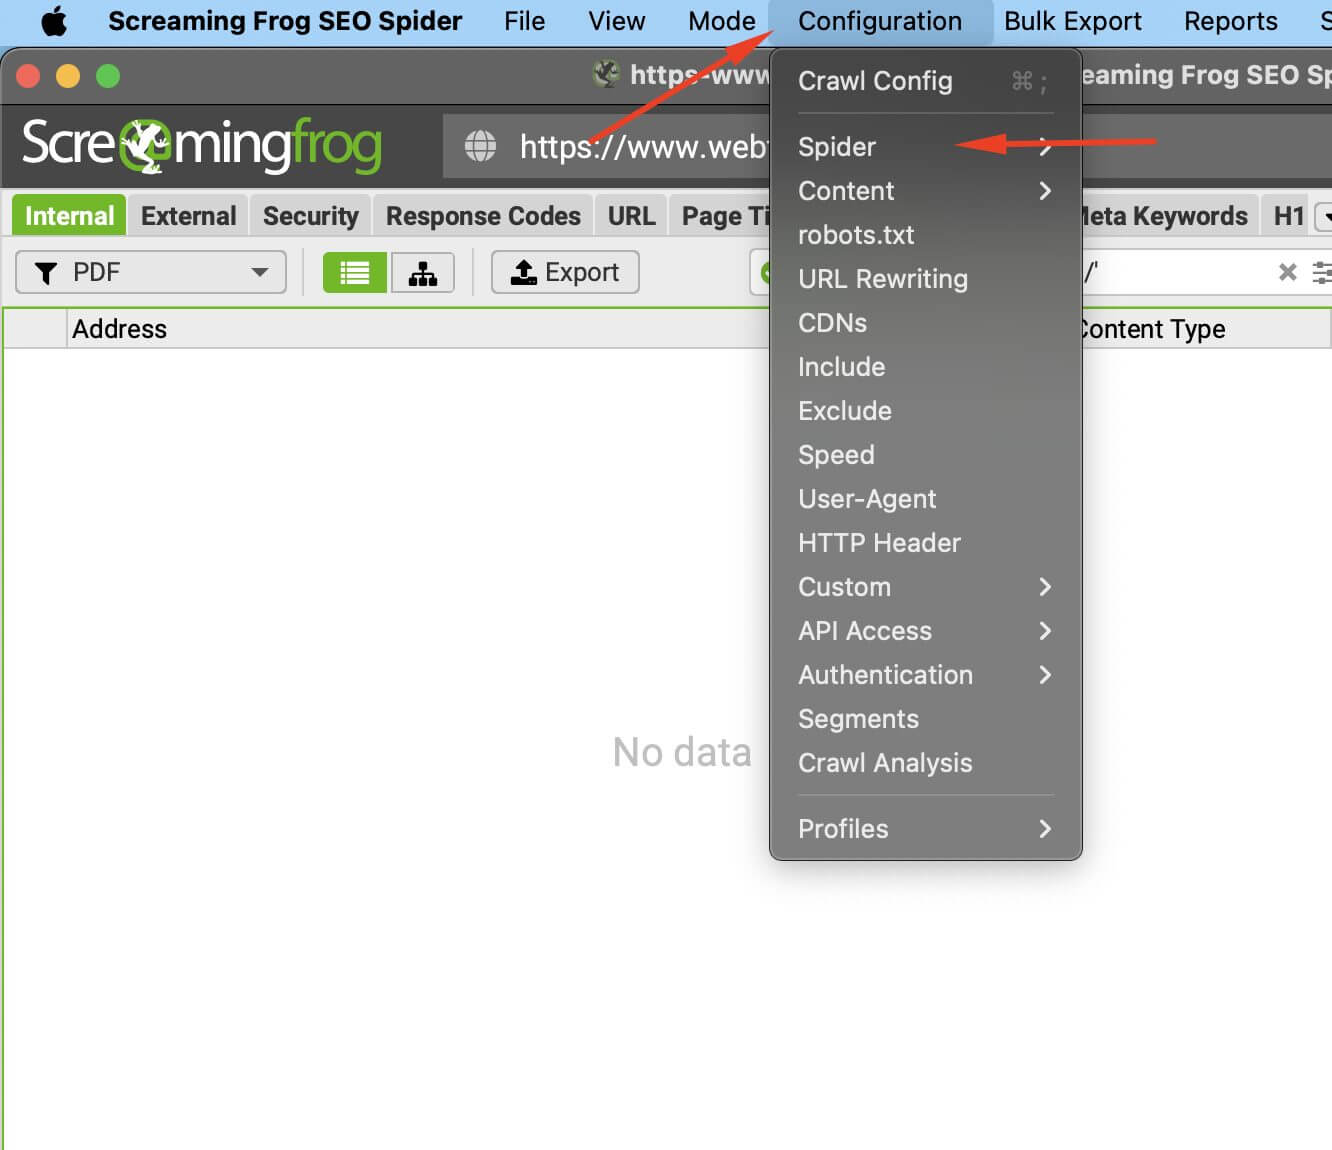Open the Apple menu icon
This screenshot has height=1150, width=1332.
pyautogui.click(x=54, y=21)
